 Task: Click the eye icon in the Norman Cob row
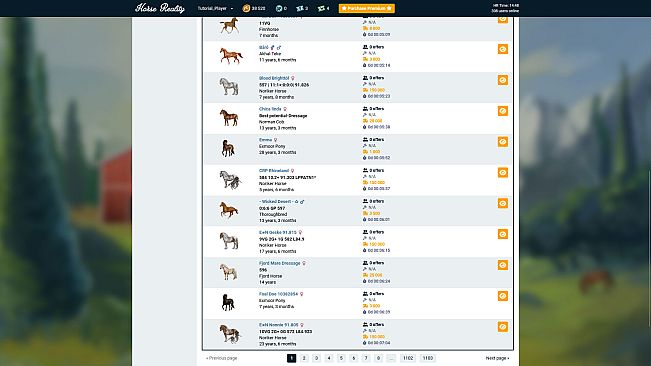pyautogui.click(x=503, y=111)
